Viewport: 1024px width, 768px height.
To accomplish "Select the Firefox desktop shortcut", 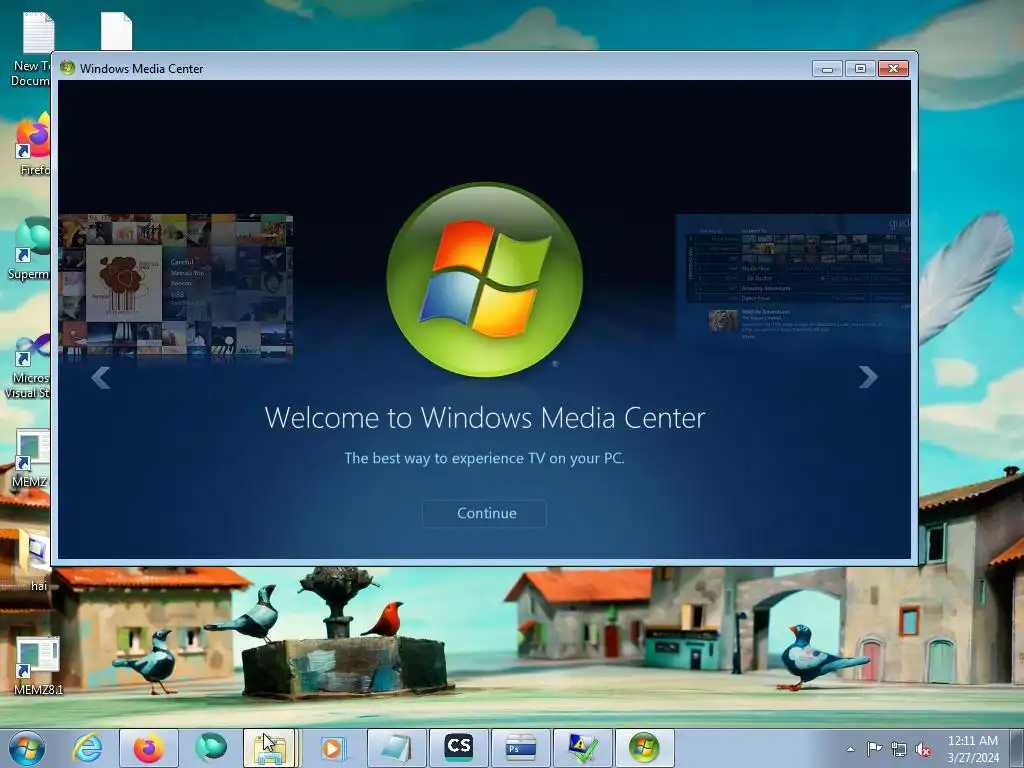I will [34, 144].
